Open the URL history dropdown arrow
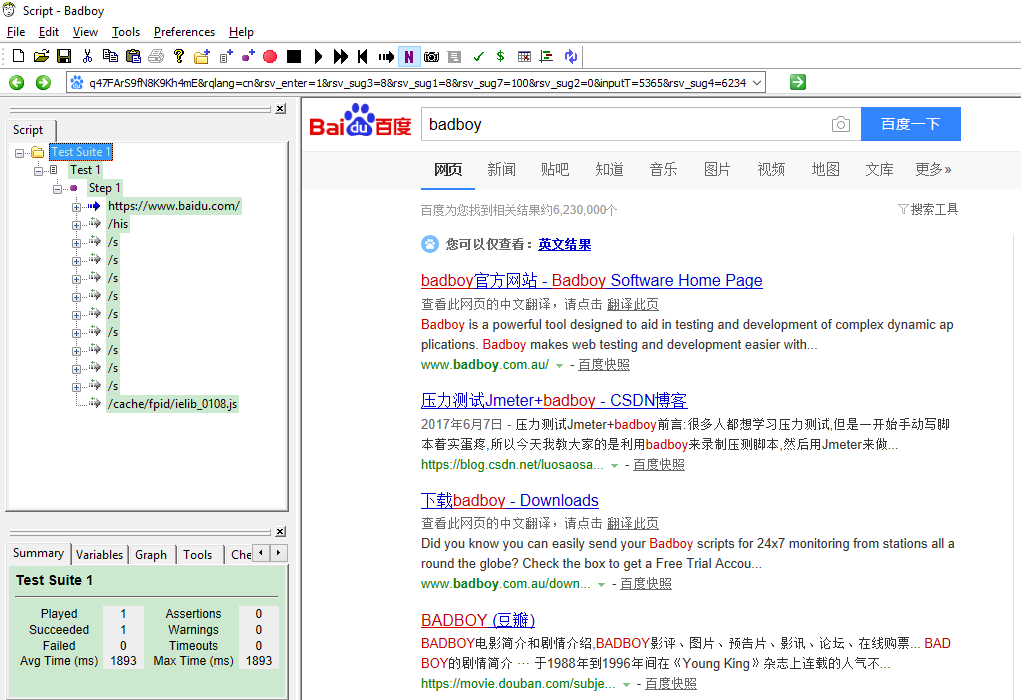Image resolution: width=1021 pixels, height=700 pixels. [x=757, y=83]
